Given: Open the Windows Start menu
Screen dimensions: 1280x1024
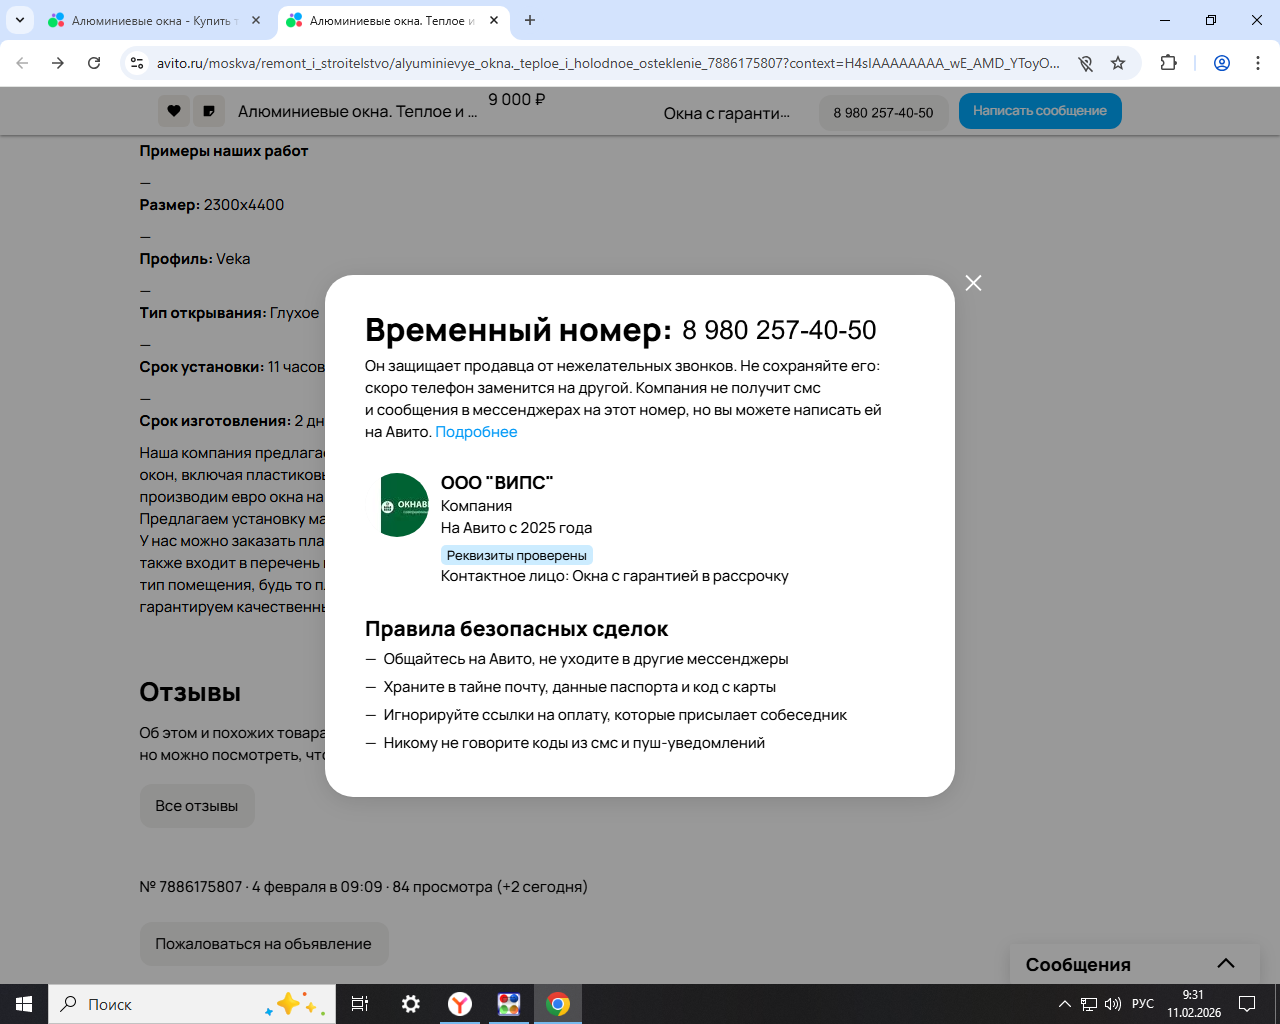Looking at the screenshot, I should 24,1004.
